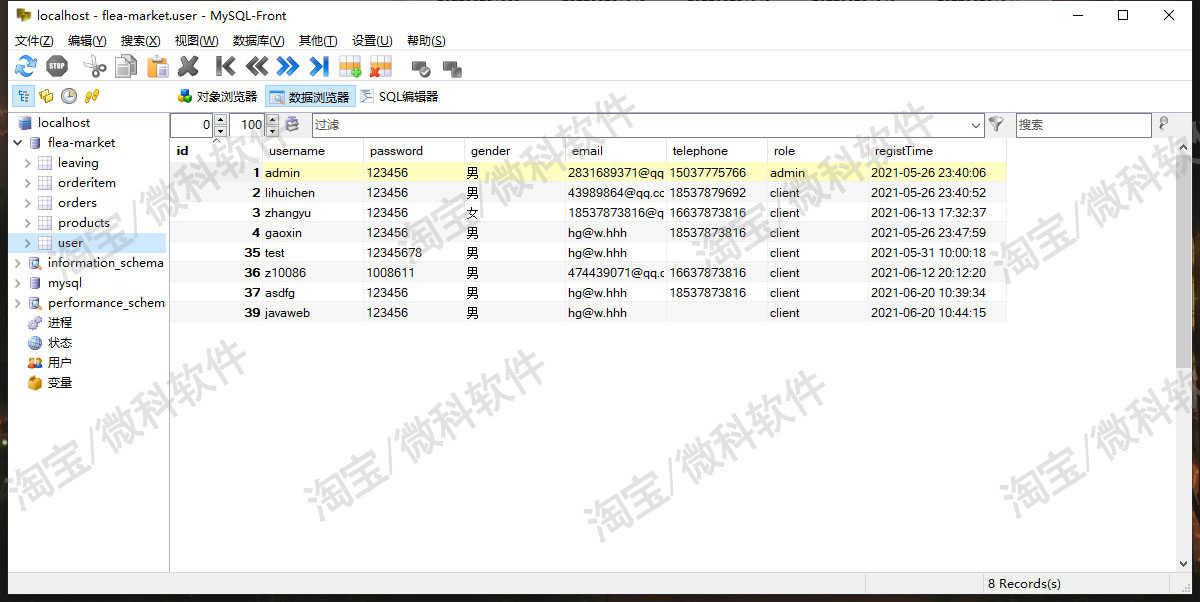Jump to the last record icon
The image size is (1200, 602).
(x=319, y=67)
